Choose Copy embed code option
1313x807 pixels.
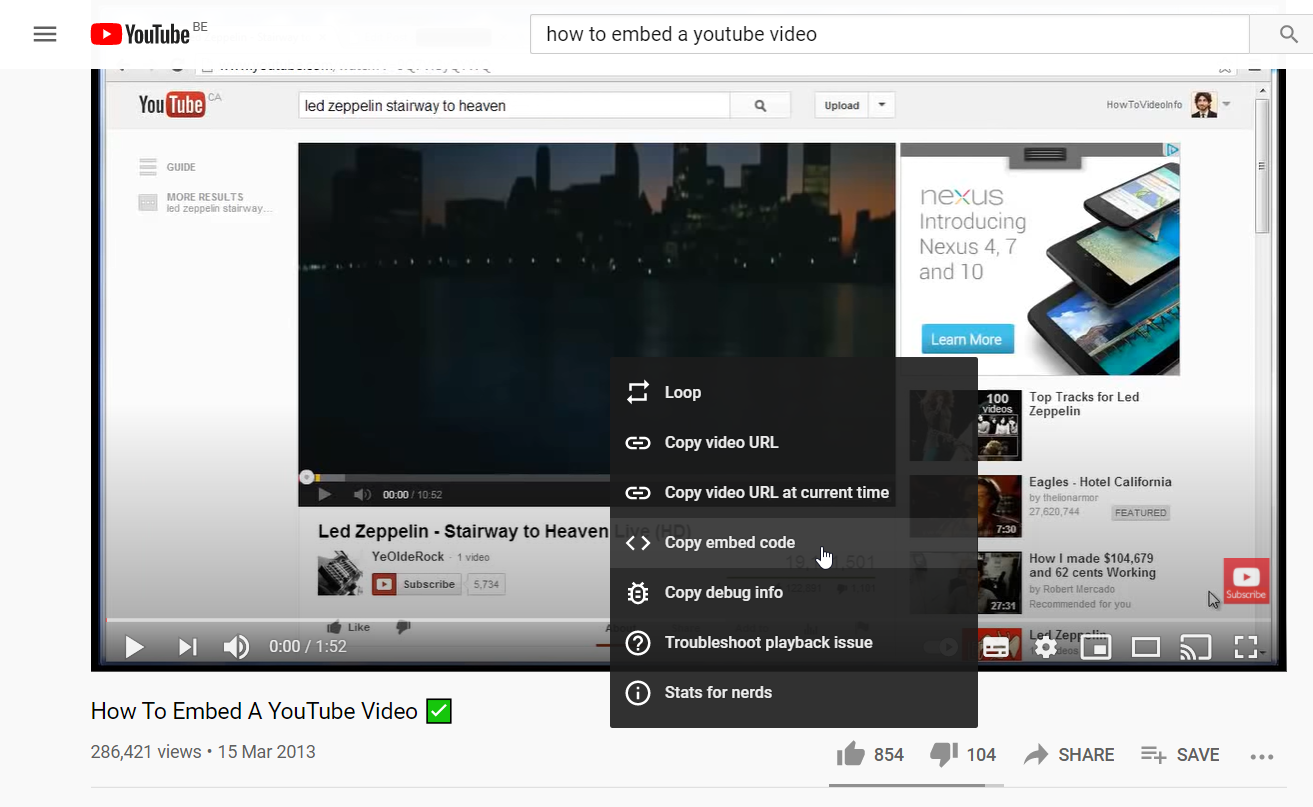(730, 543)
